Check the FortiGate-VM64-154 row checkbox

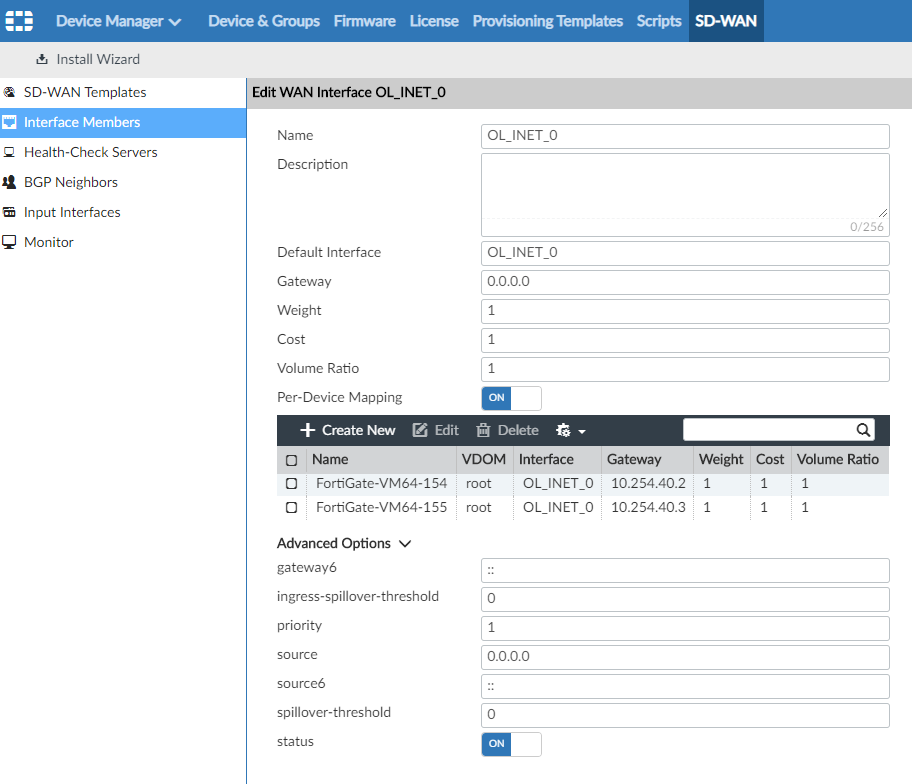tap(291, 483)
